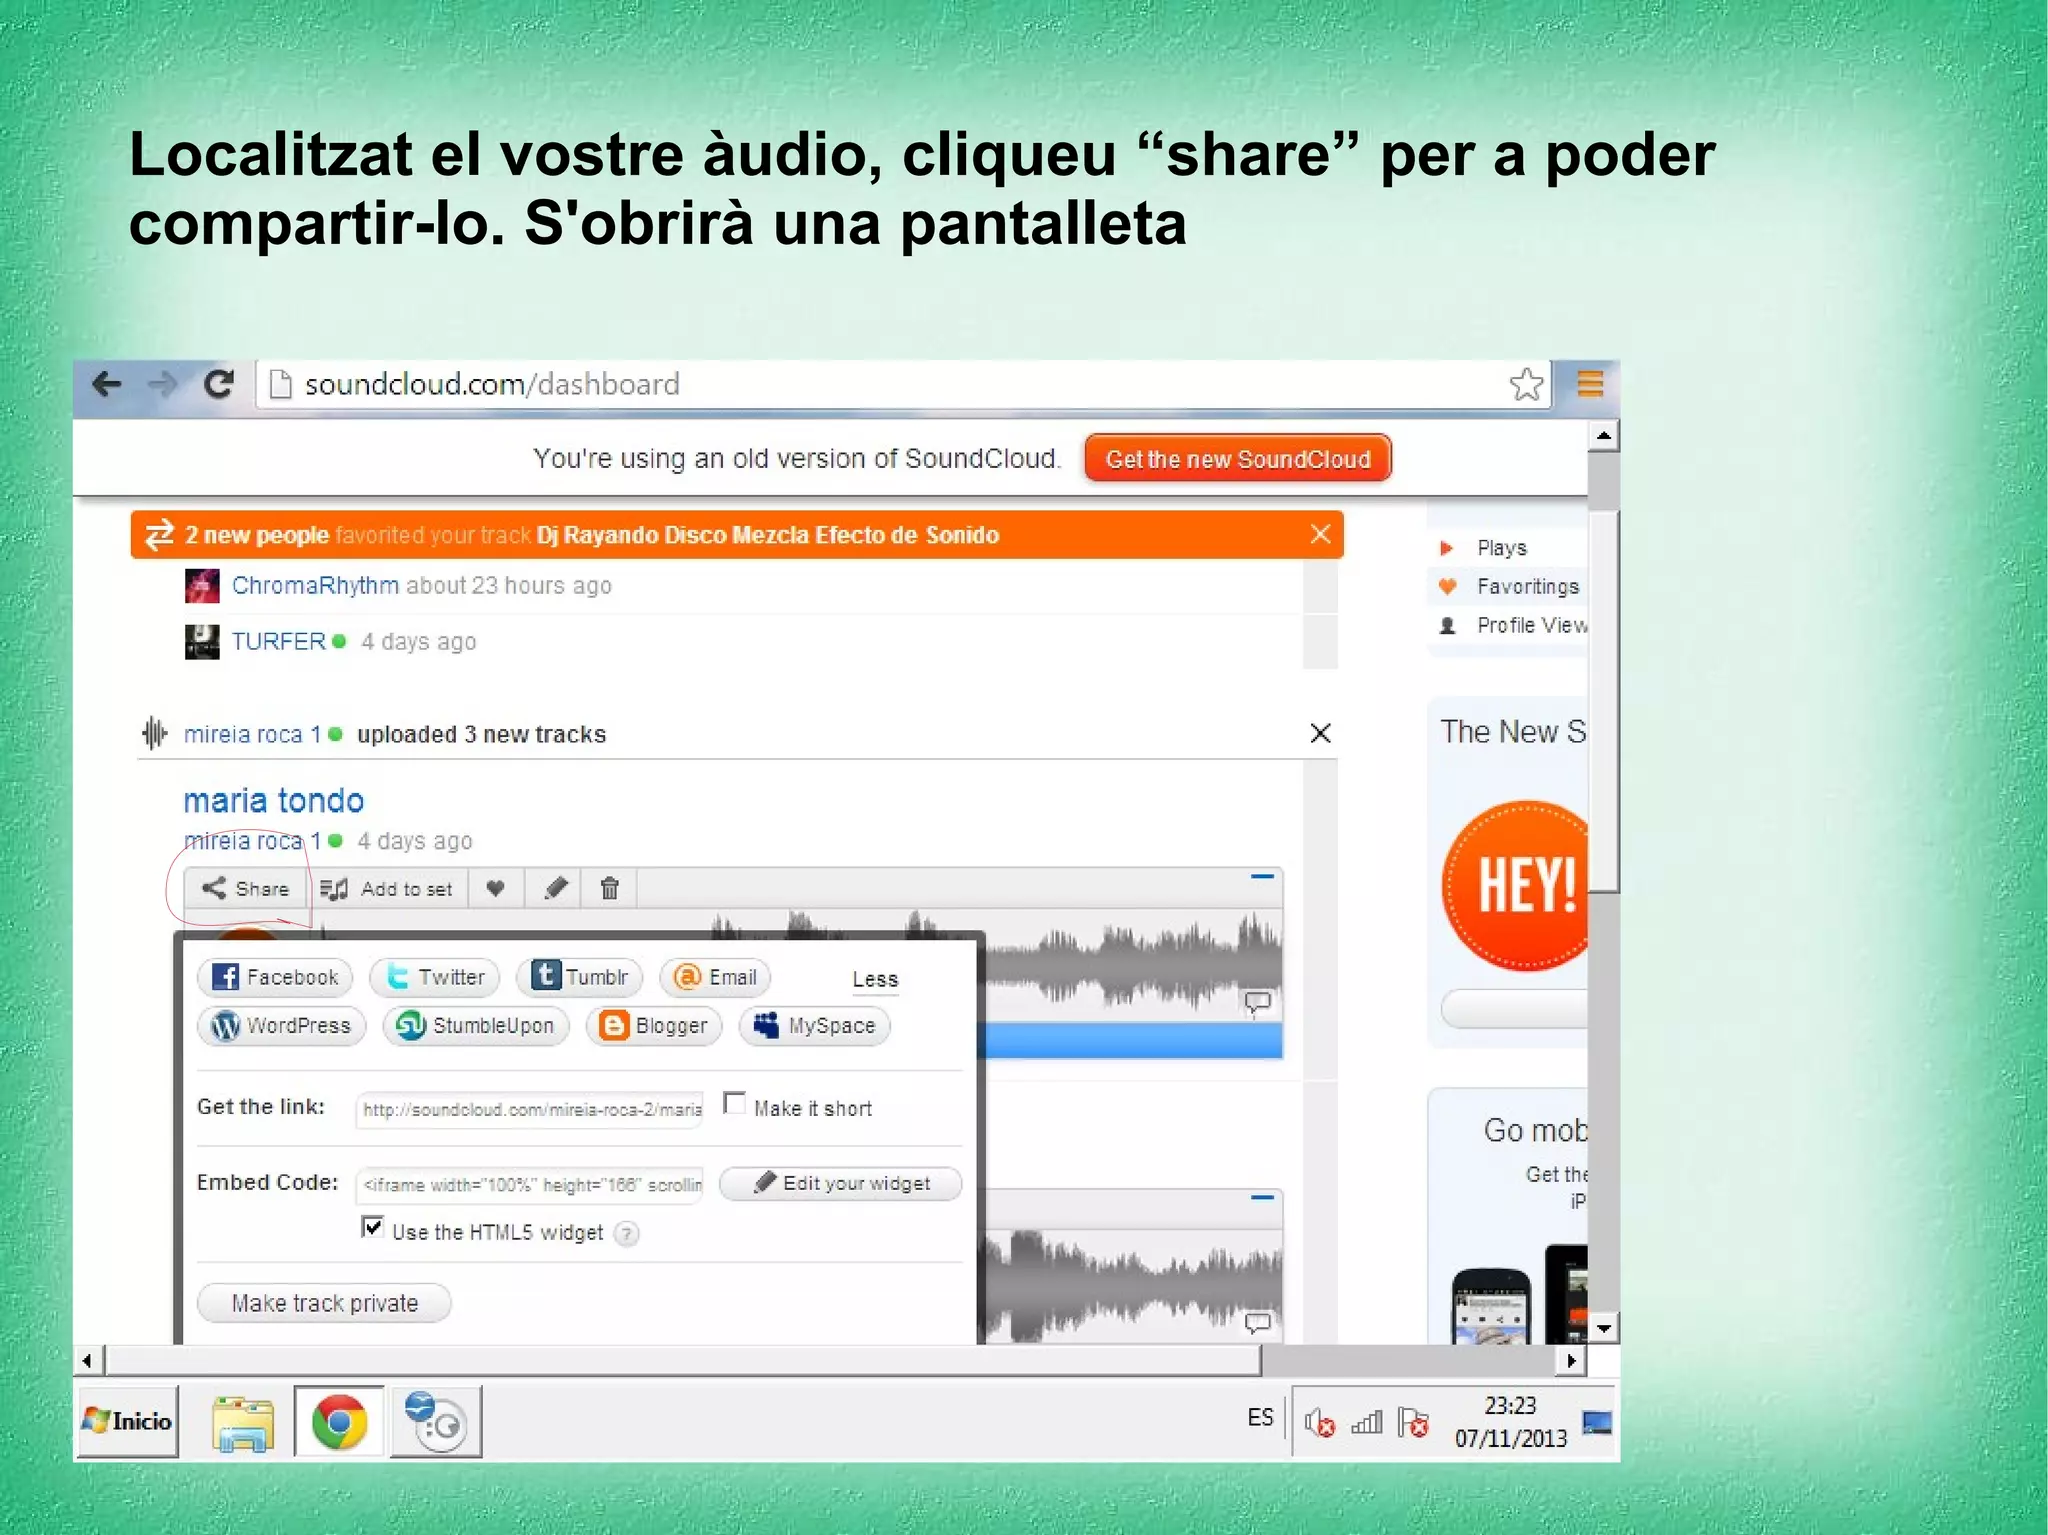Click Less to collapse share options
This screenshot has height=1535, width=2048.
click(875, 980)
